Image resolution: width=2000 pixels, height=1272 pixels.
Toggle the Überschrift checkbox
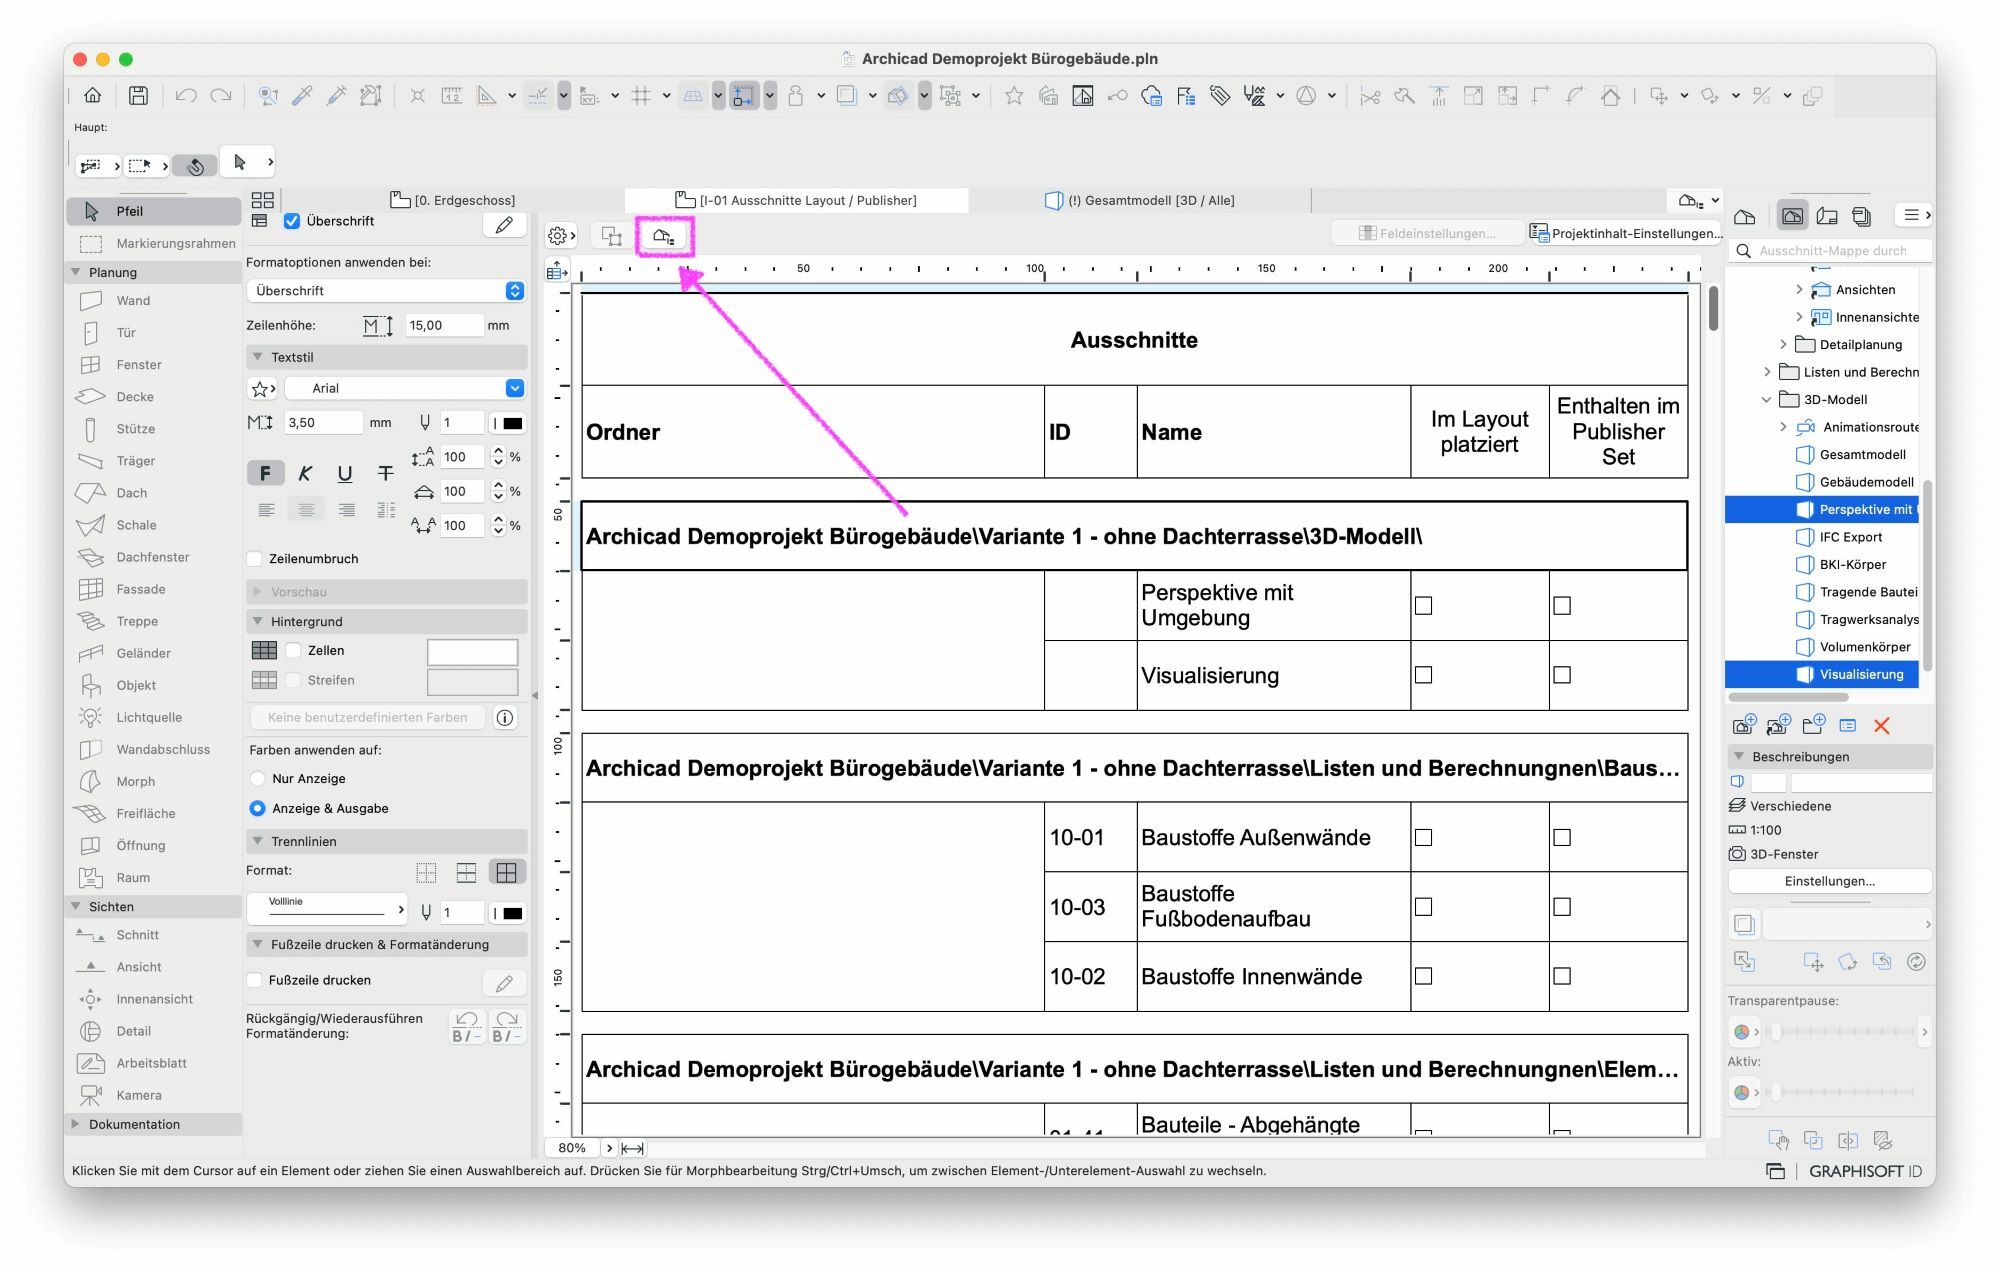coord(292,221)
